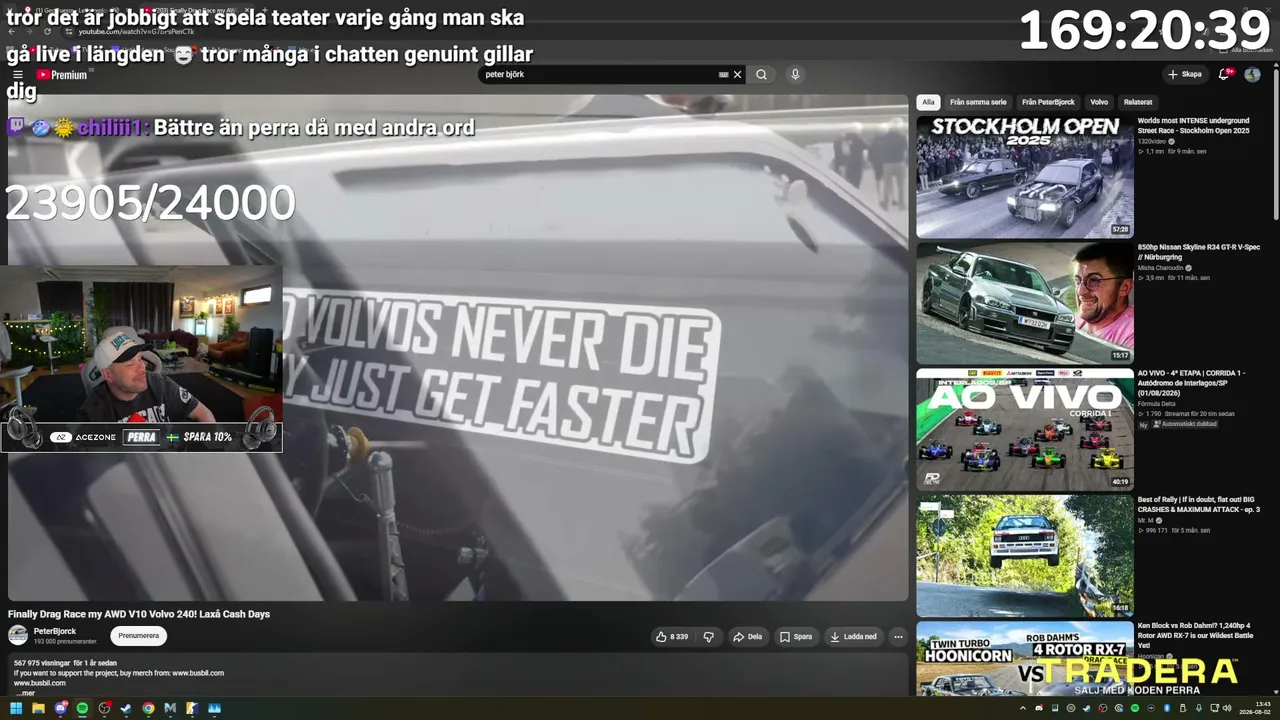Screen dimensions: 1280x720
Task: Open Discord from the taskbar
Action: click(60, 708)
